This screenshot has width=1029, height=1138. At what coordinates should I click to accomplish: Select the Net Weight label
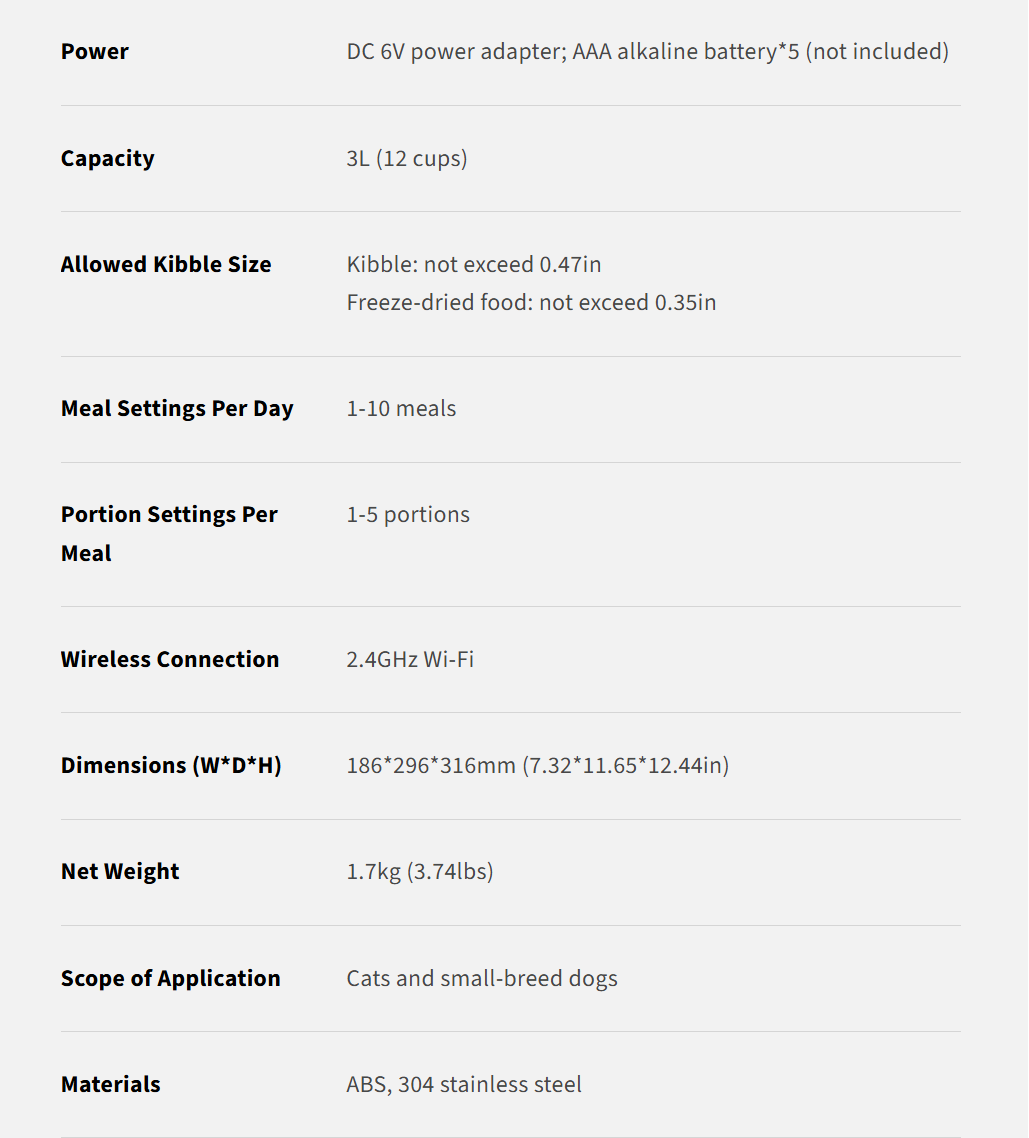click(x=120, y=872)
